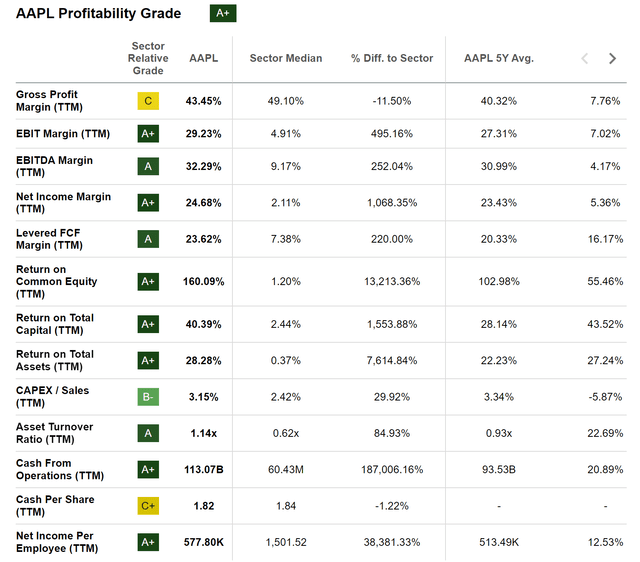Click the Sector Median column header
This screenshot has height=562, width=640.
point(286,58)
